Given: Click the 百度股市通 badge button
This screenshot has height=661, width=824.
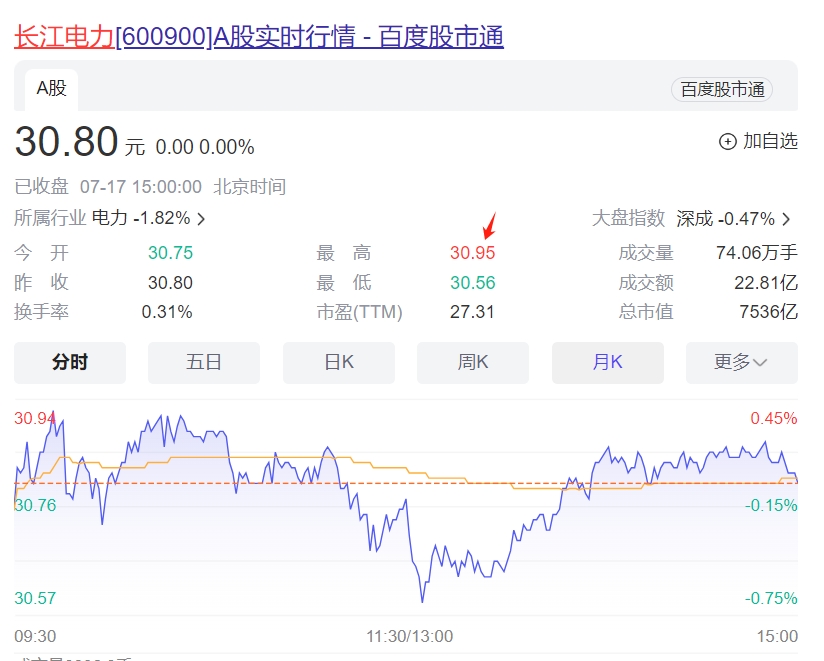Looking at the screenshot, I should point(722,89).
